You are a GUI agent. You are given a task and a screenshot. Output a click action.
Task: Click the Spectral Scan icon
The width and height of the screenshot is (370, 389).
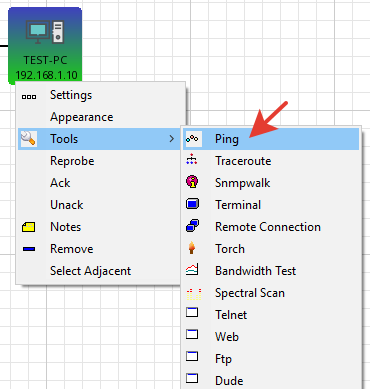pos(194,294)
